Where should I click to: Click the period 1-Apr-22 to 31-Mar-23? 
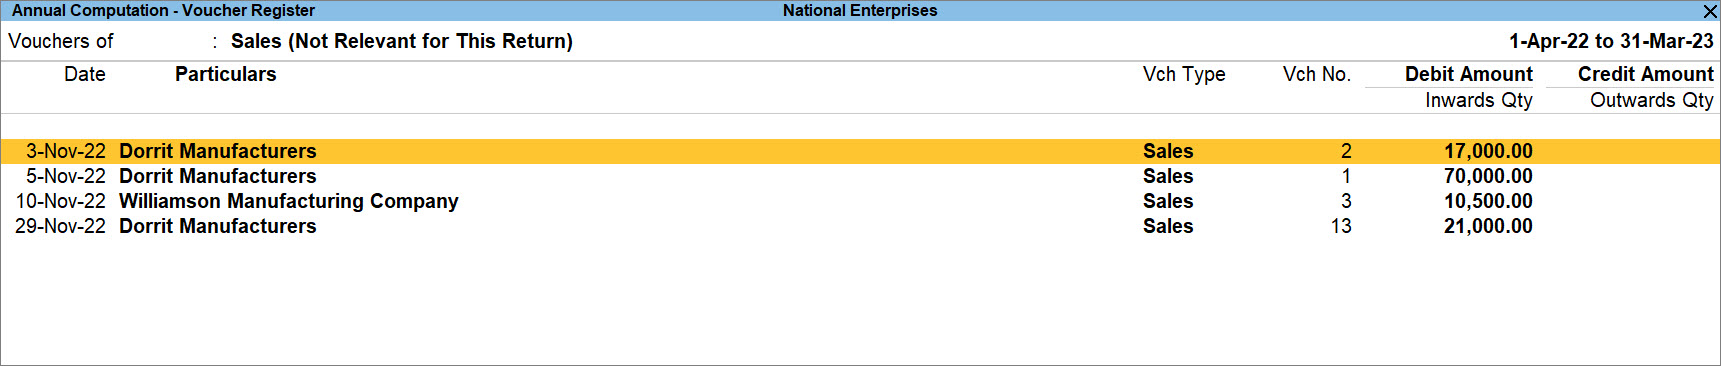[1611, 41]
